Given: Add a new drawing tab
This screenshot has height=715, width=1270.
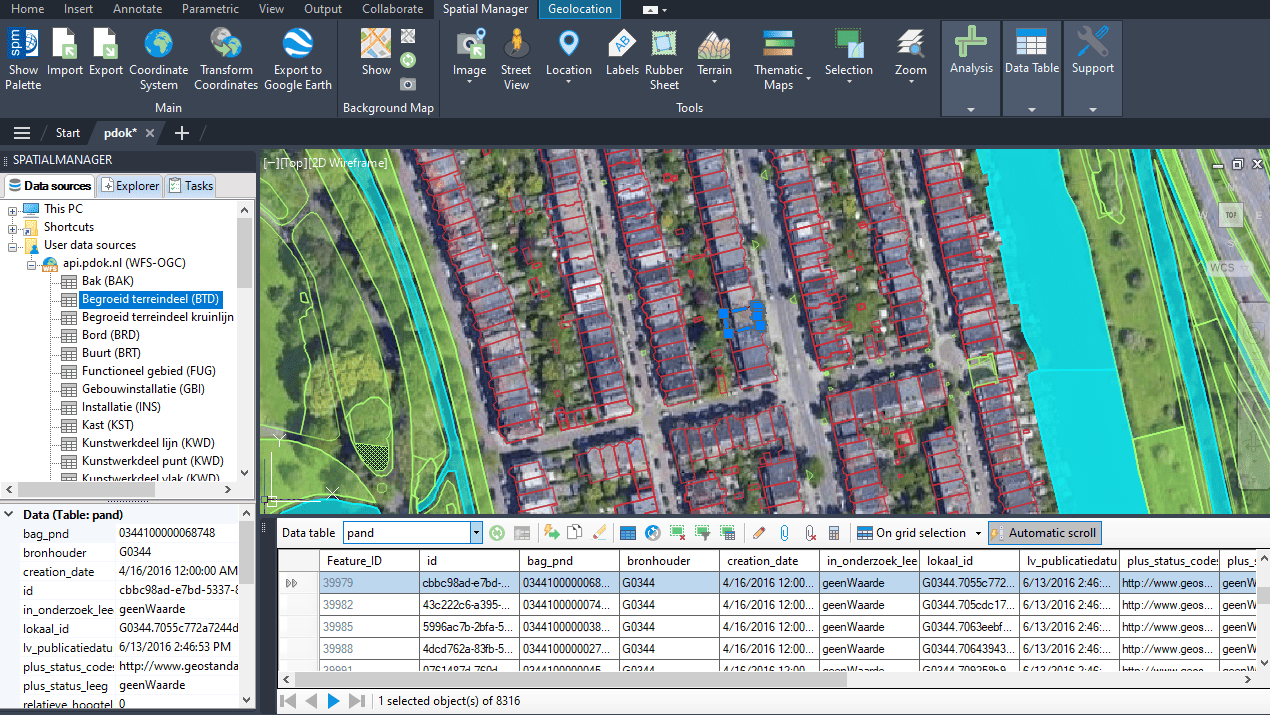Looking at the screenshot, I should point(182,133).
